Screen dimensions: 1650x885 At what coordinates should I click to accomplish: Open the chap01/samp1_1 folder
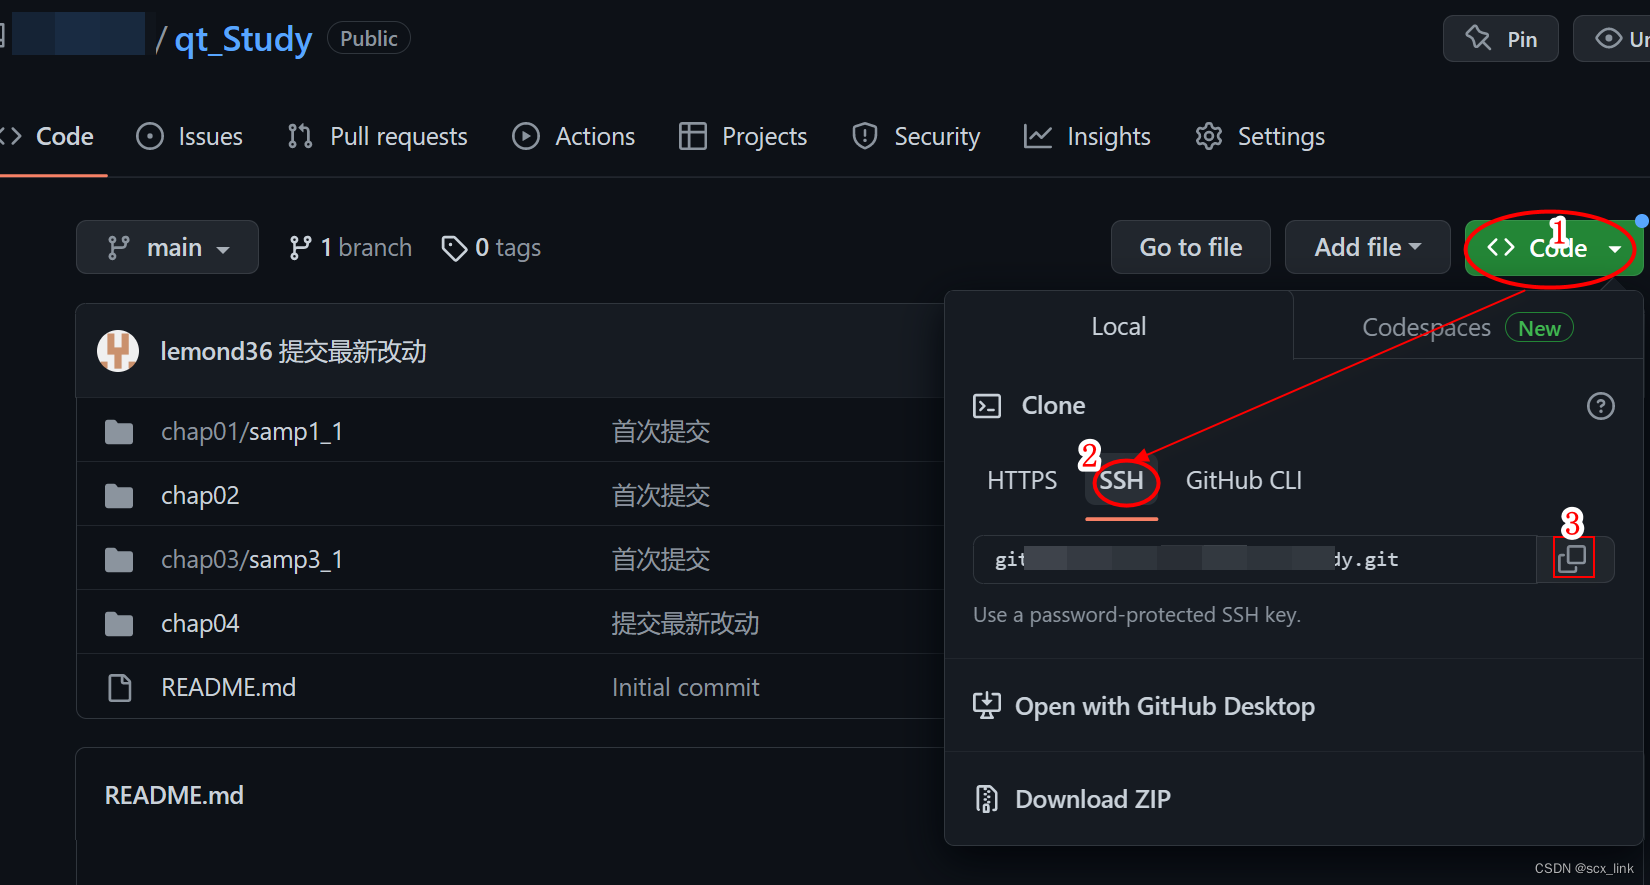(x=252, y=432)
